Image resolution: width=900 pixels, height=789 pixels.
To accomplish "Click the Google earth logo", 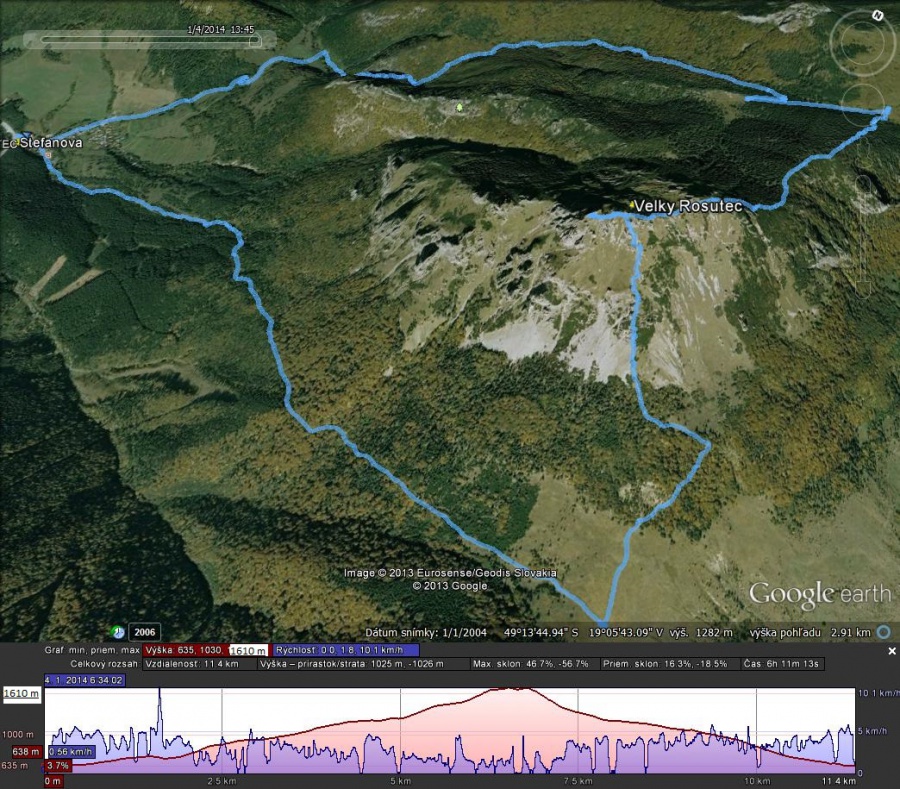I will click(819, 595).
